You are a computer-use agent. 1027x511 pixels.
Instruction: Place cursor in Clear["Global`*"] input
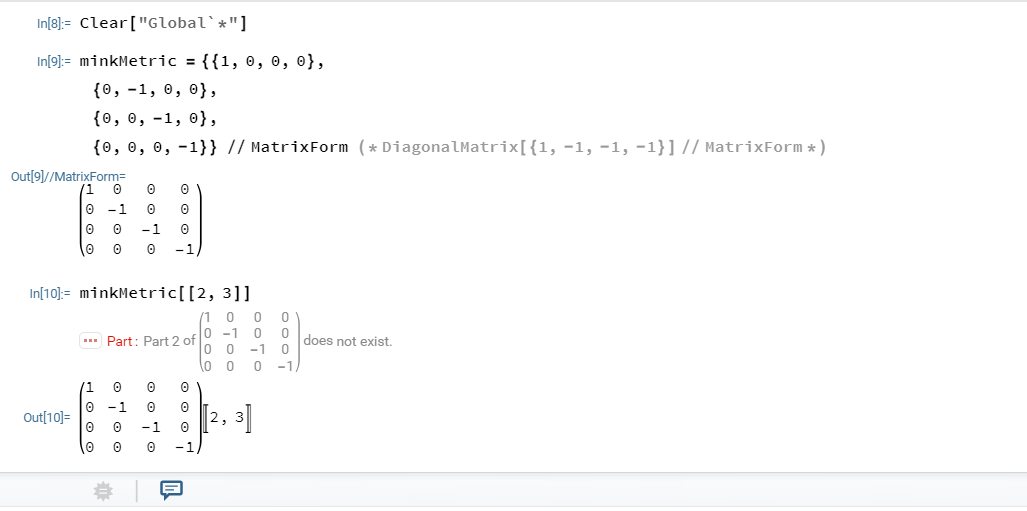click(x=164, y=24)
